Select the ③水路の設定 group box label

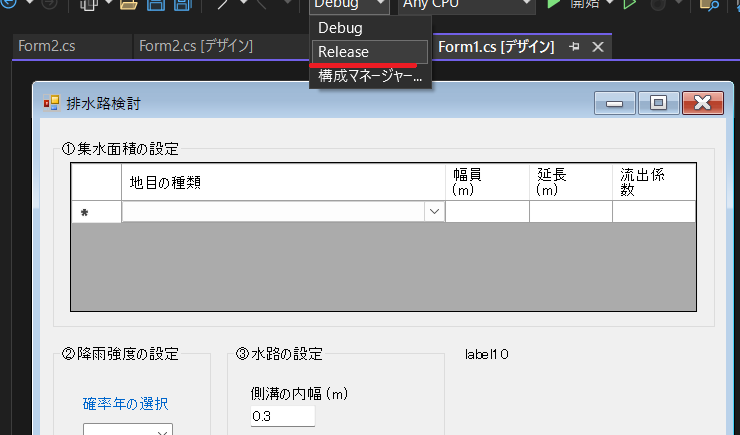tap(279, 354)
